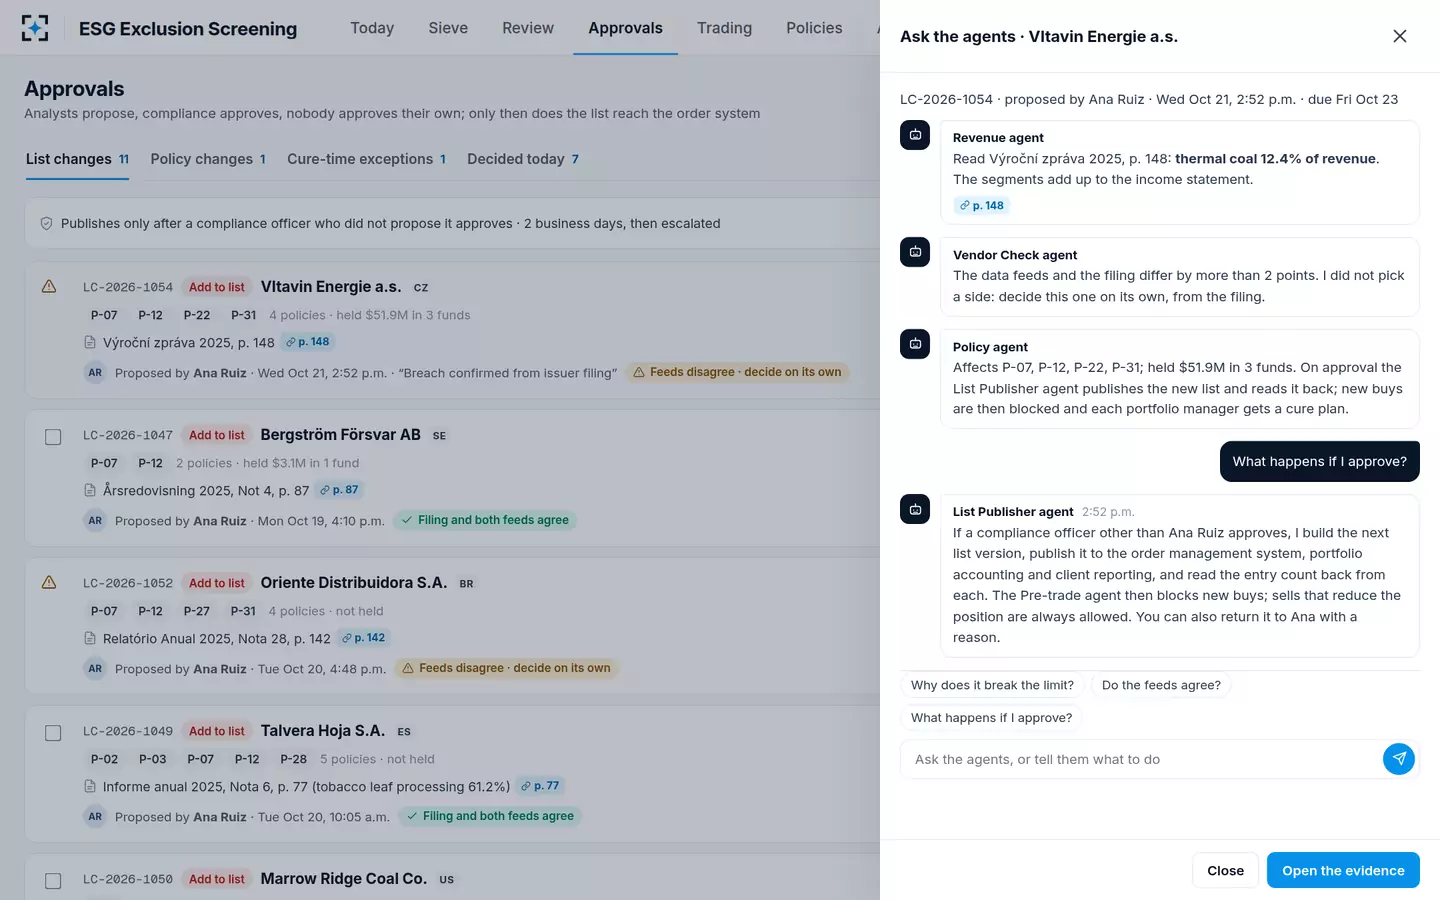Click the document icon beside Relatório Anual 2025
The height and width of the screenshot is (900, 1440).
click(x=90, y=639)
